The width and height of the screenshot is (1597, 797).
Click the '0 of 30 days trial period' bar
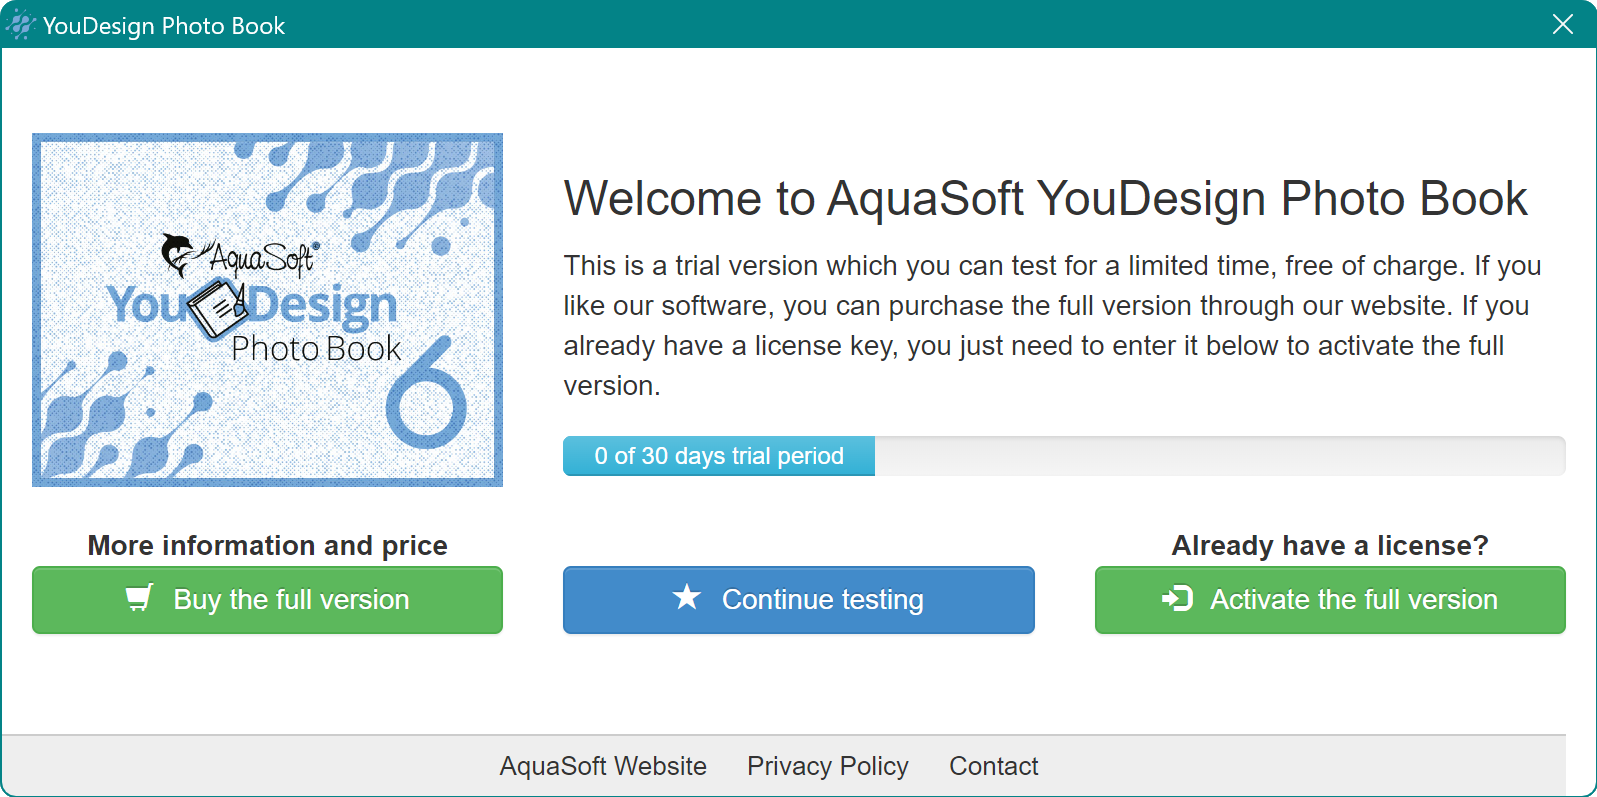(718, 456)
